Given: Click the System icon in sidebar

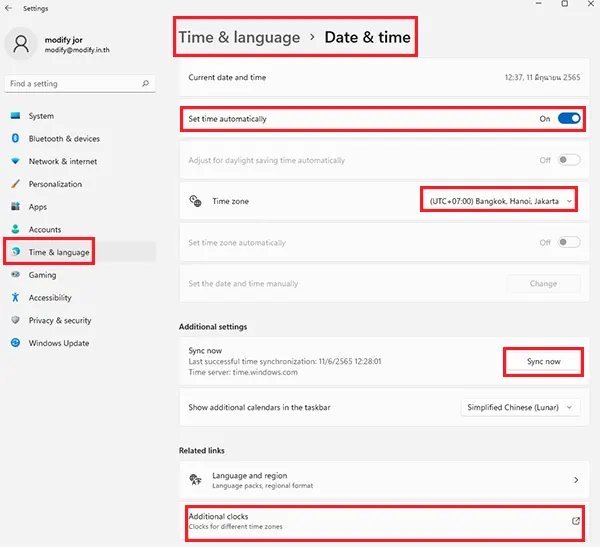Looking at the screenshot, I should [15, 116].
